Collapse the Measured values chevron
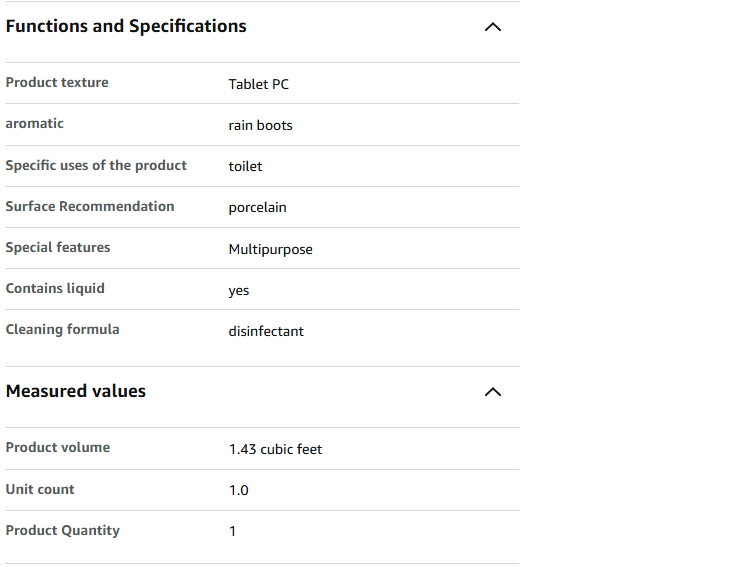Image resolution: width=747 pixels, height=567 pixels. coord(492,392)
